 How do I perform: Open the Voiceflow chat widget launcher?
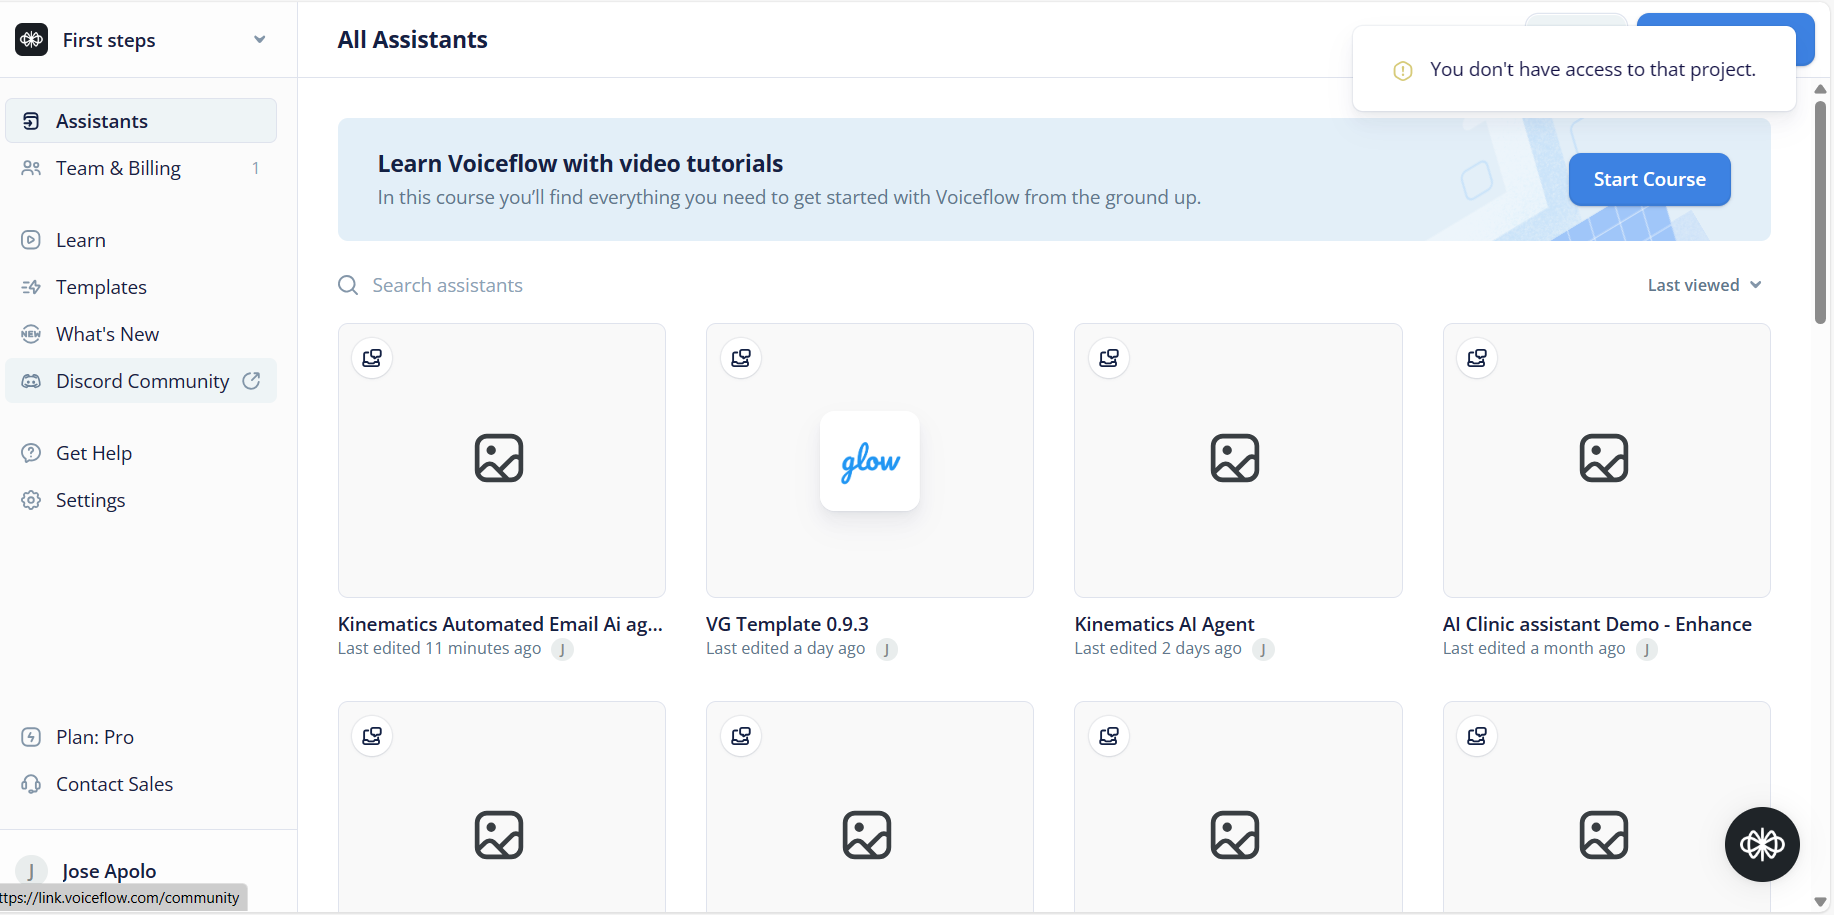(x=1762, y=845)
